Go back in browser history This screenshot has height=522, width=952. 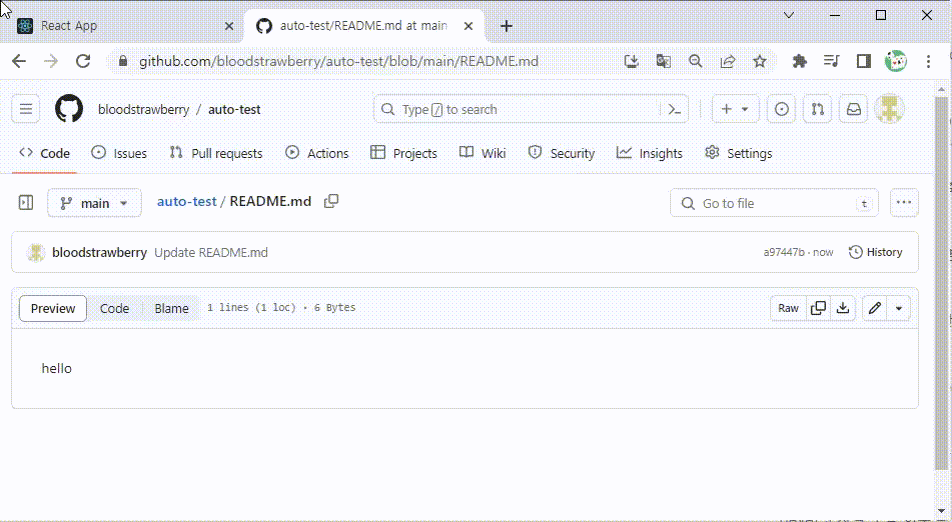(x=19, y=61)
